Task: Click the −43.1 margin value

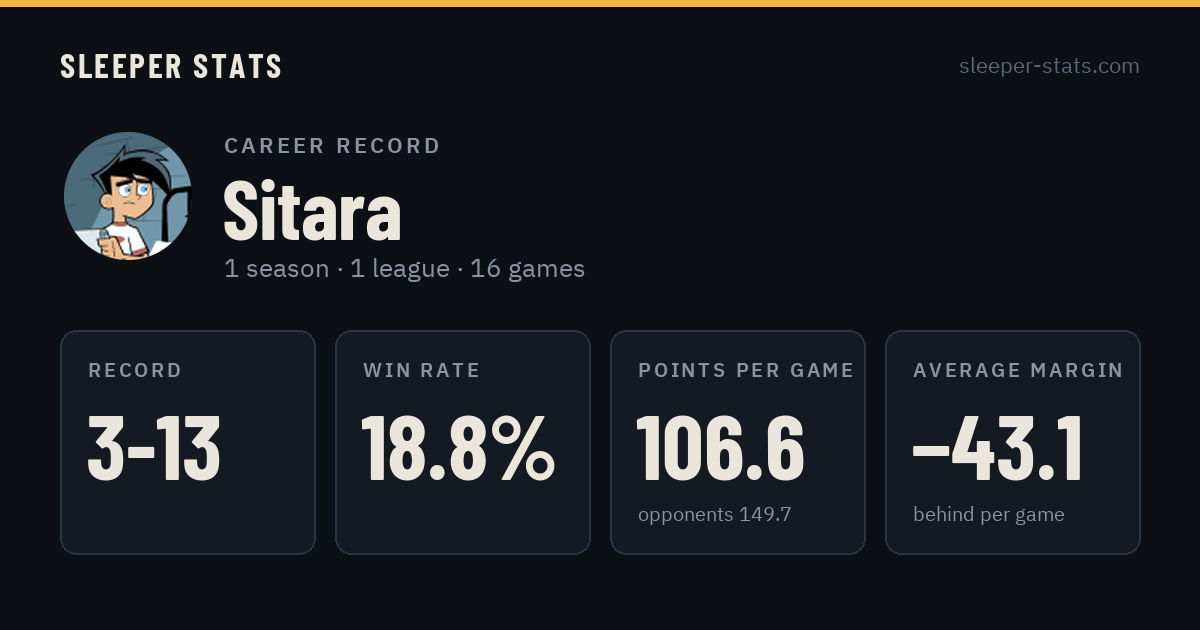Action: coord(998,448)
